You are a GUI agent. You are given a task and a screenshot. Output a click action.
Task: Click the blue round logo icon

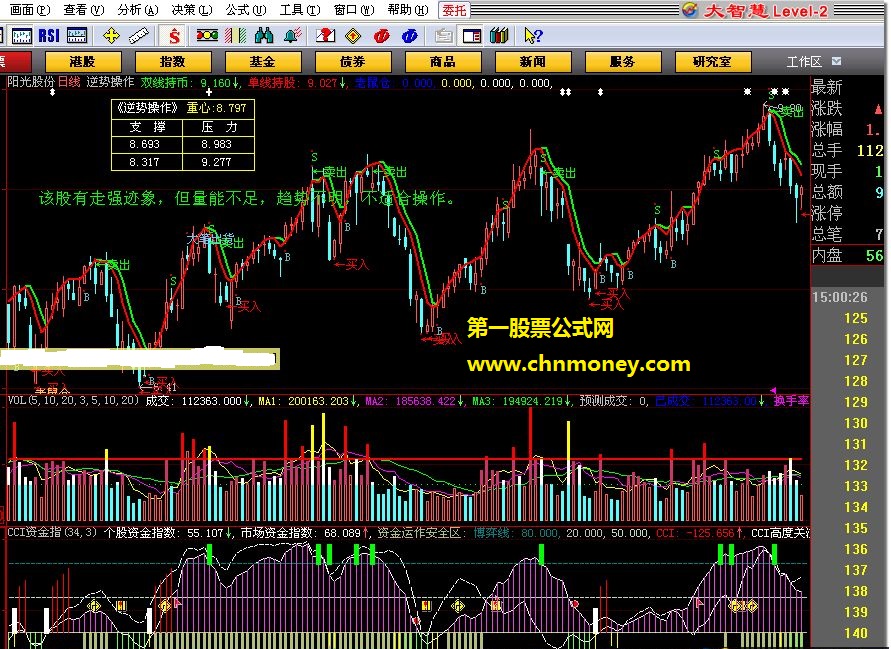[409, 36]
